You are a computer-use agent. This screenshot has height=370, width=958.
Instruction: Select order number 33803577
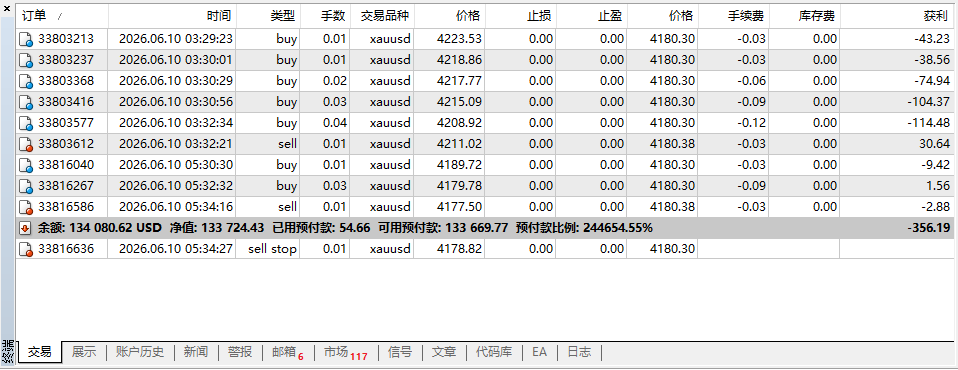pyautogui.click(x=66, y=123)
